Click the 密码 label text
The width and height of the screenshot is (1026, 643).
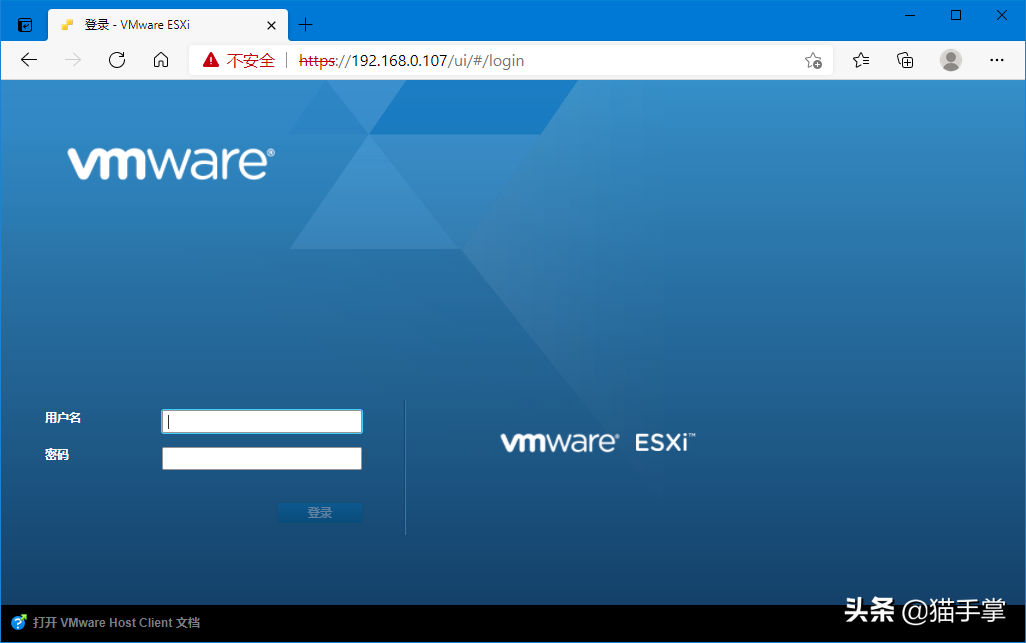click(x=57, y=455)
